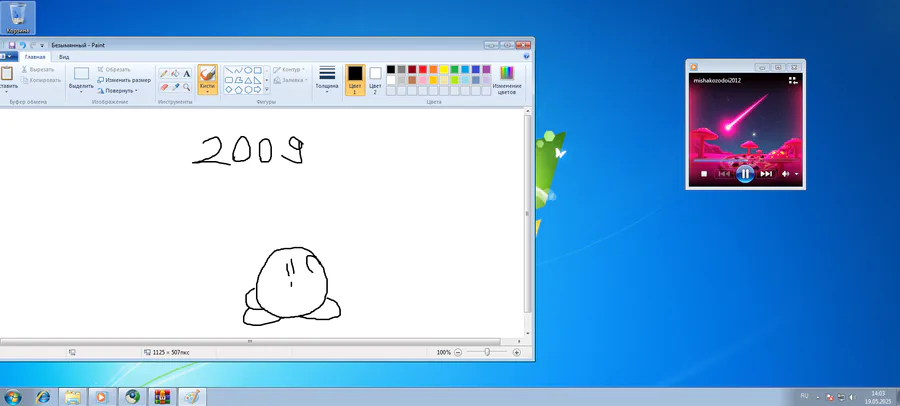Select the Eraser tool
The image size is (900, 406).
pyautogui.click(x=164, y=87)
